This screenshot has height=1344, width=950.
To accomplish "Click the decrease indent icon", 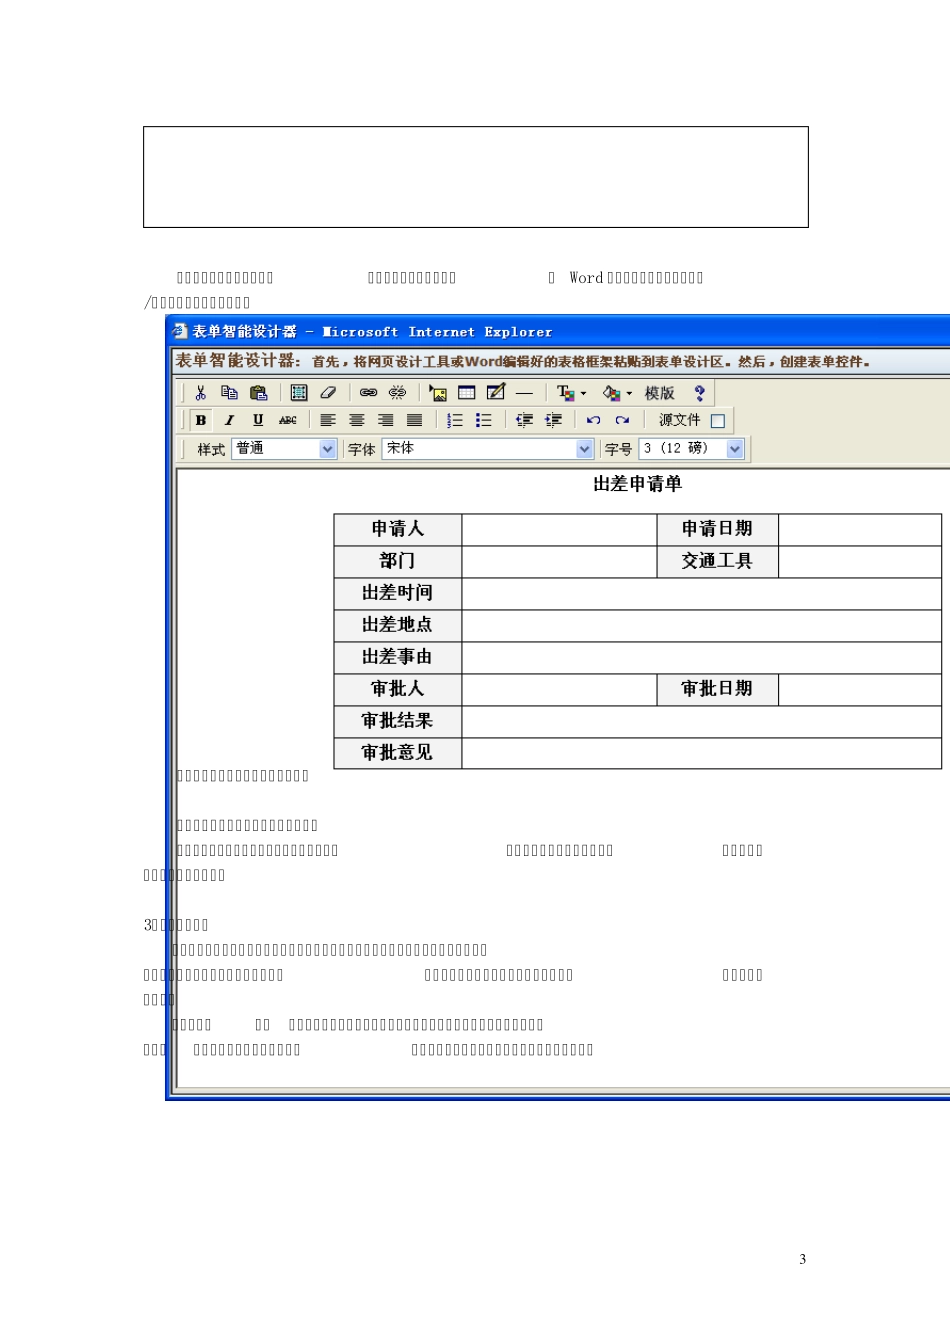I will (524, 420).
